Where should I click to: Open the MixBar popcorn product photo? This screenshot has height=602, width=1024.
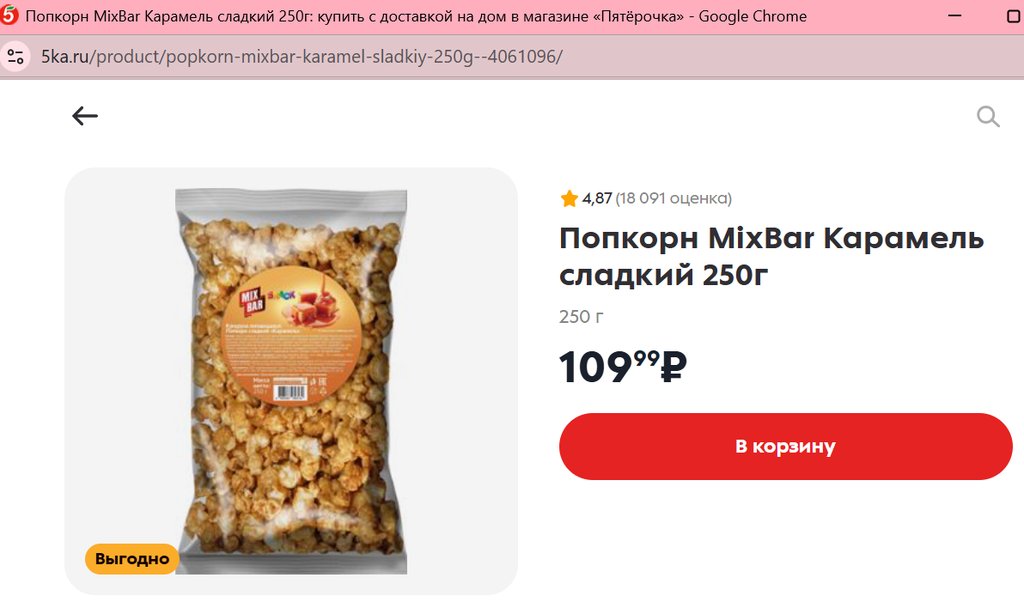click(x=291, y=381)
